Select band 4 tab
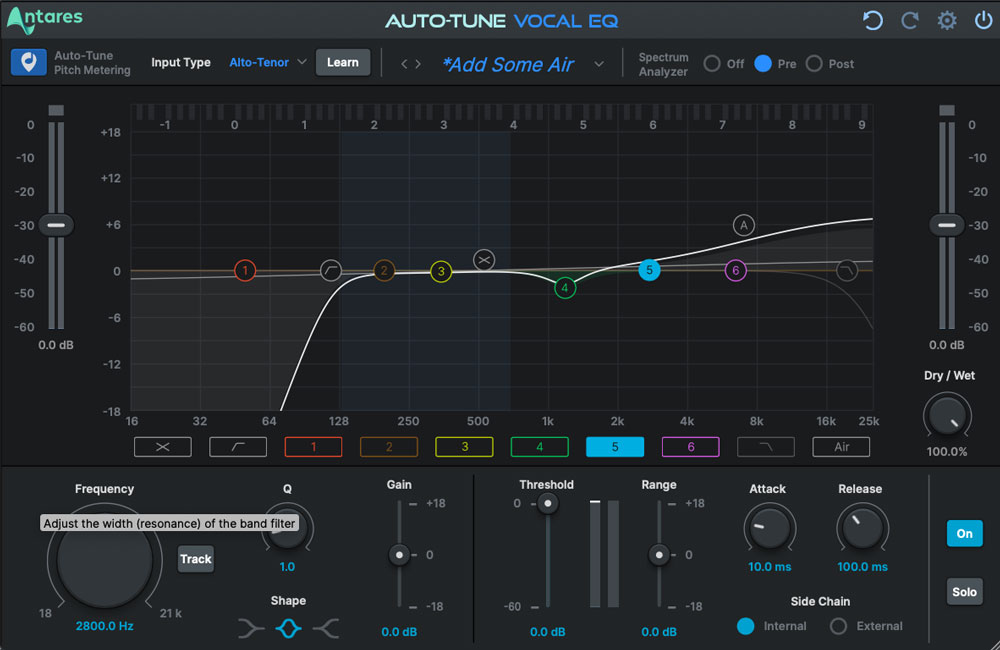 pyautogui.click(x=540, y=447)
